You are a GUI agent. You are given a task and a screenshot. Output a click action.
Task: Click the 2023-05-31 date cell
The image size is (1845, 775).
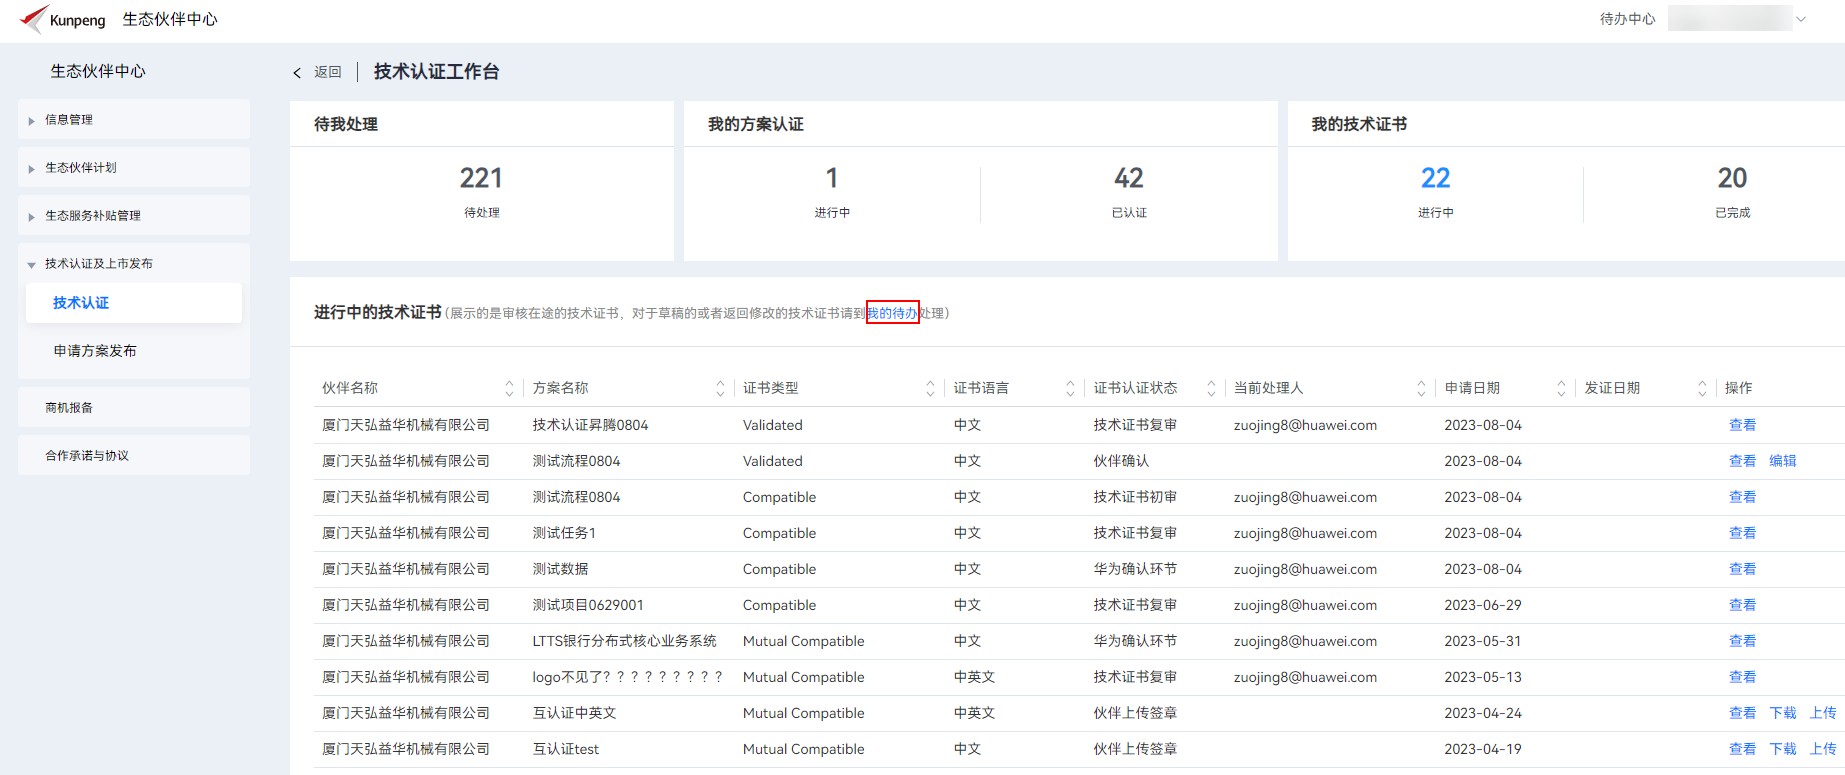tap(1483, 641)
